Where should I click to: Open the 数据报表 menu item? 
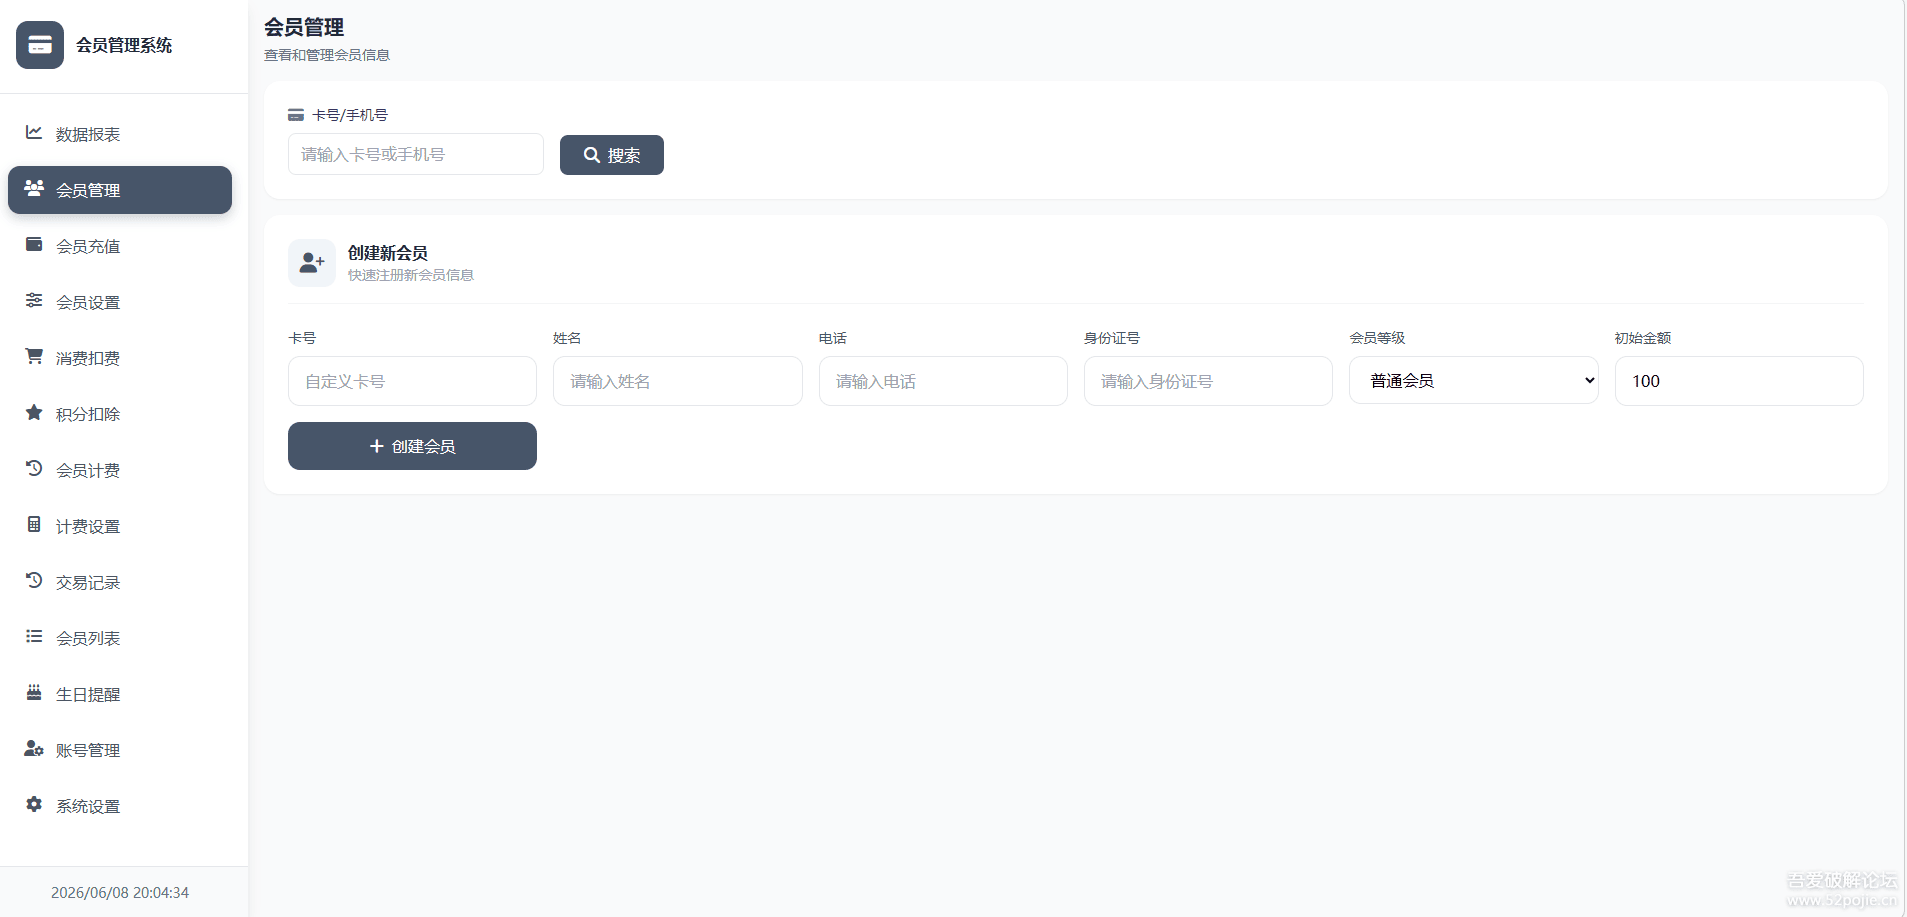pyautogui.click(x=120, y=134)
